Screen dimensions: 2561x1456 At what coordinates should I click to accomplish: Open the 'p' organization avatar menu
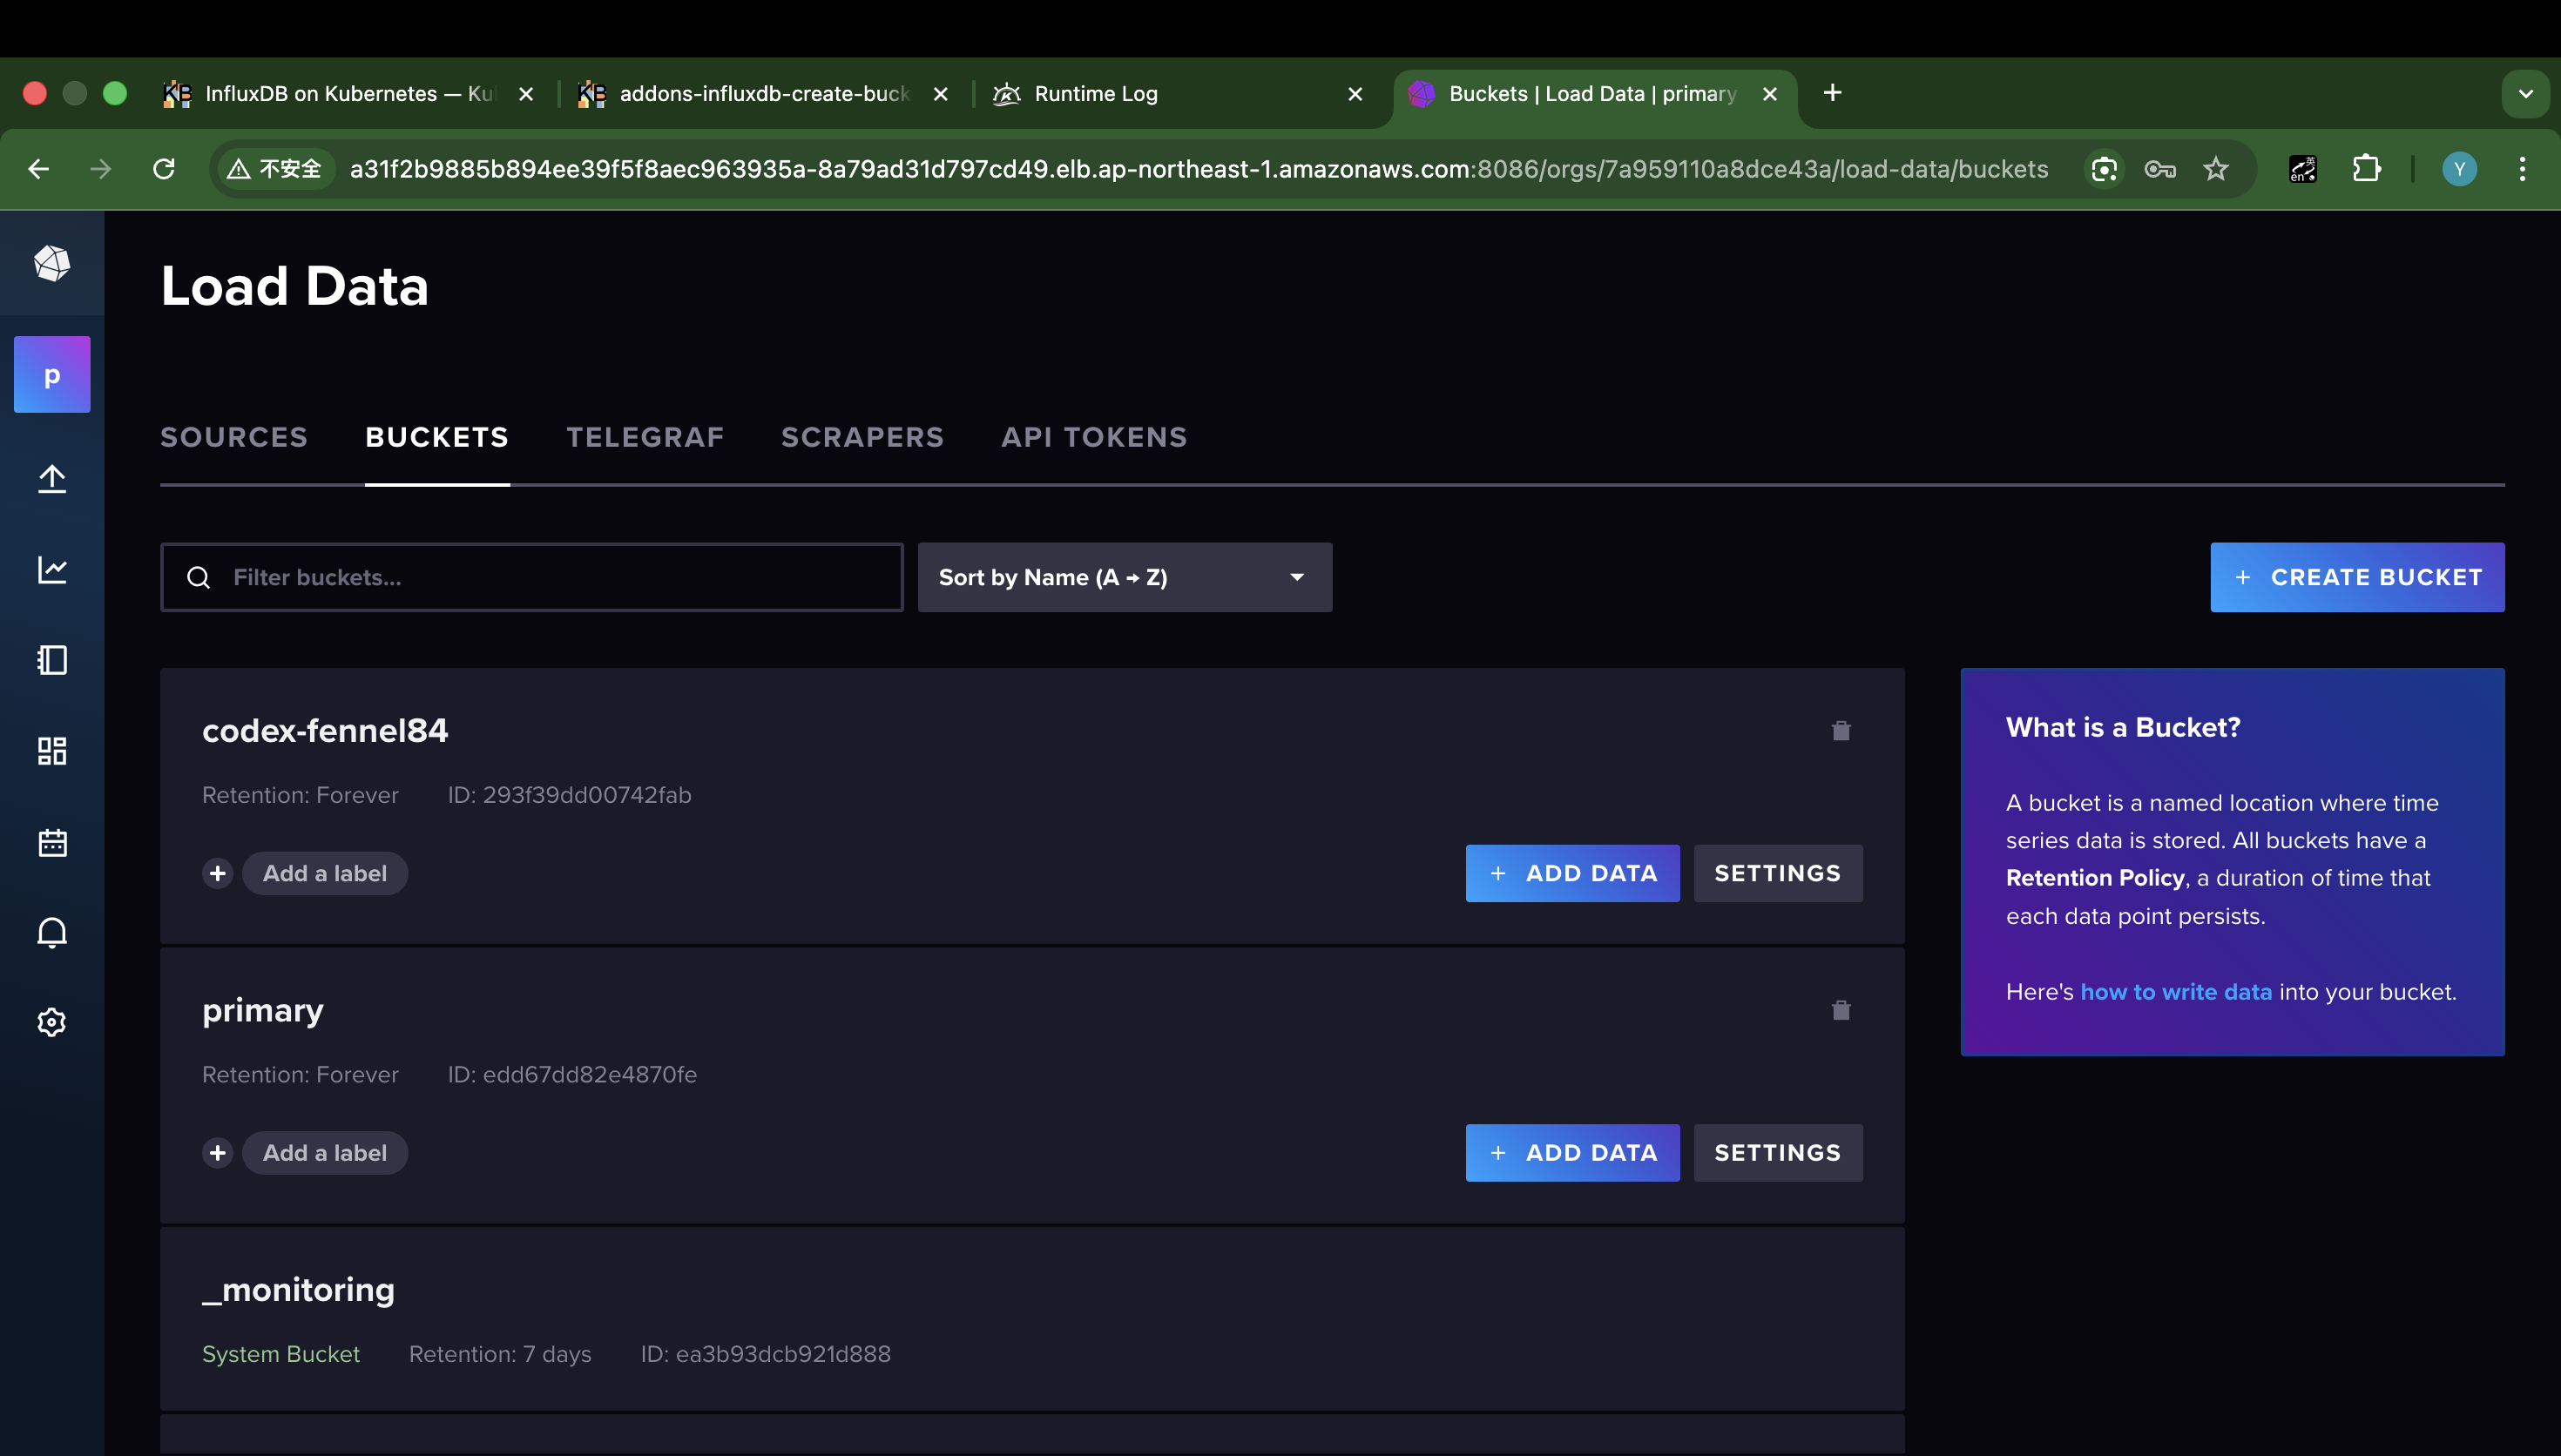(52, 375)
